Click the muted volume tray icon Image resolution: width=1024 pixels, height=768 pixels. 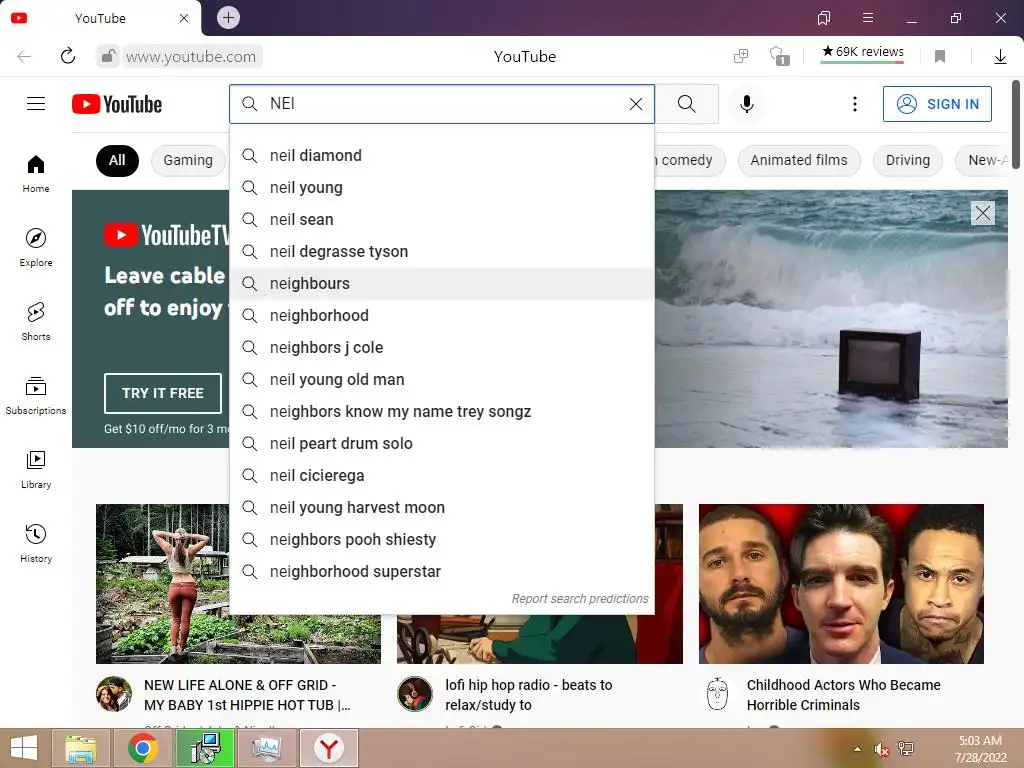pos(882,749)
